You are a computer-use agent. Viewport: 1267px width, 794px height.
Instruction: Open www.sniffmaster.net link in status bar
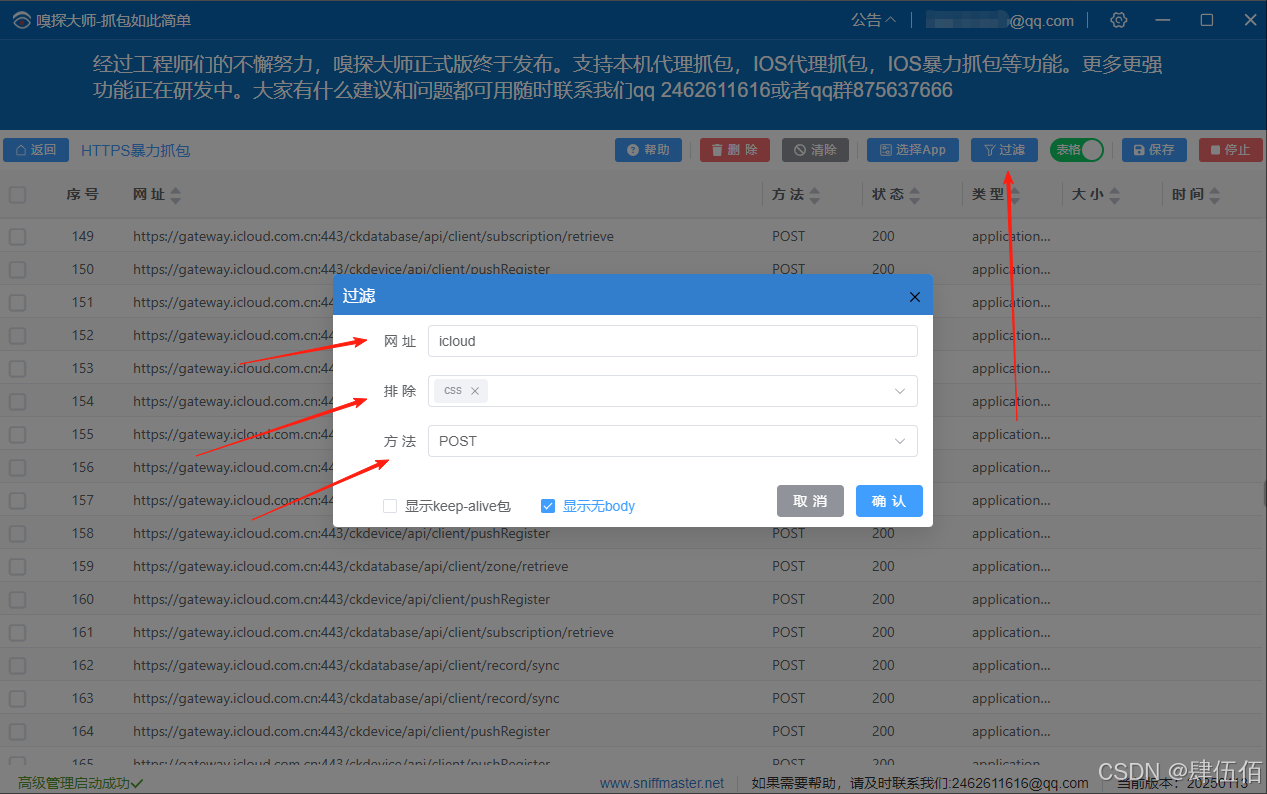(662, 783)
